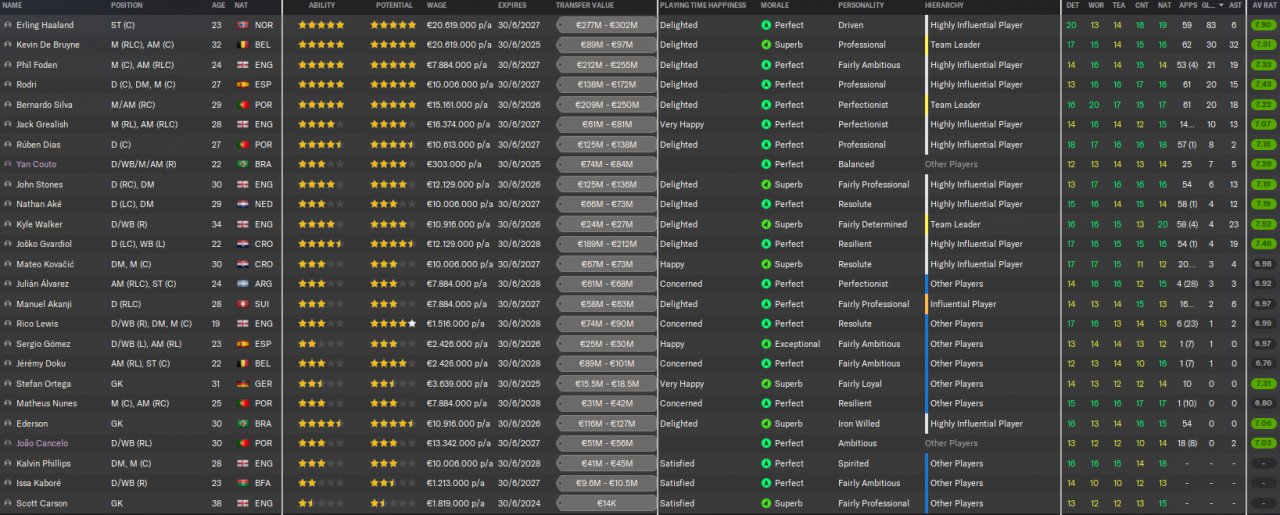The height and width of the screenshot is (515, 1280).
Task: Sort by the APPS column header
Action: 1187,6
